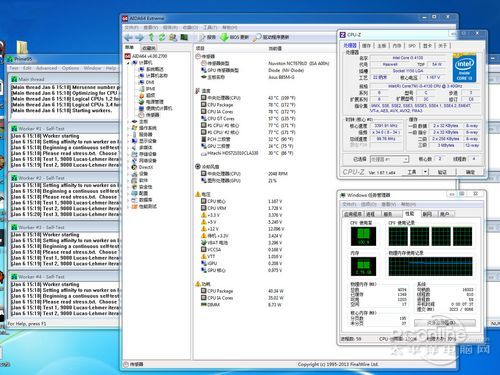Viewport: 500px width, 375px height.
Task: Open AIDA64 文件(F) menu
Action: 132,27
